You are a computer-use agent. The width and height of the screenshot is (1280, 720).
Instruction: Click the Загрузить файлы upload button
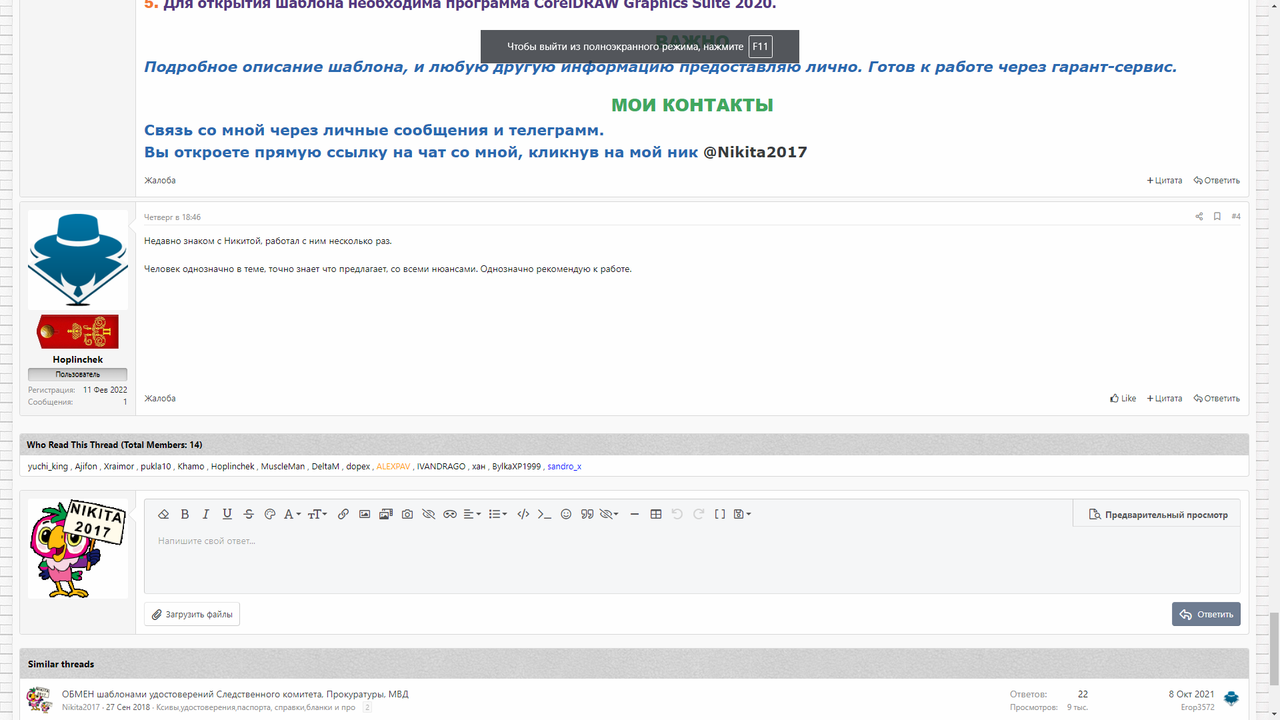click(192, 614)
